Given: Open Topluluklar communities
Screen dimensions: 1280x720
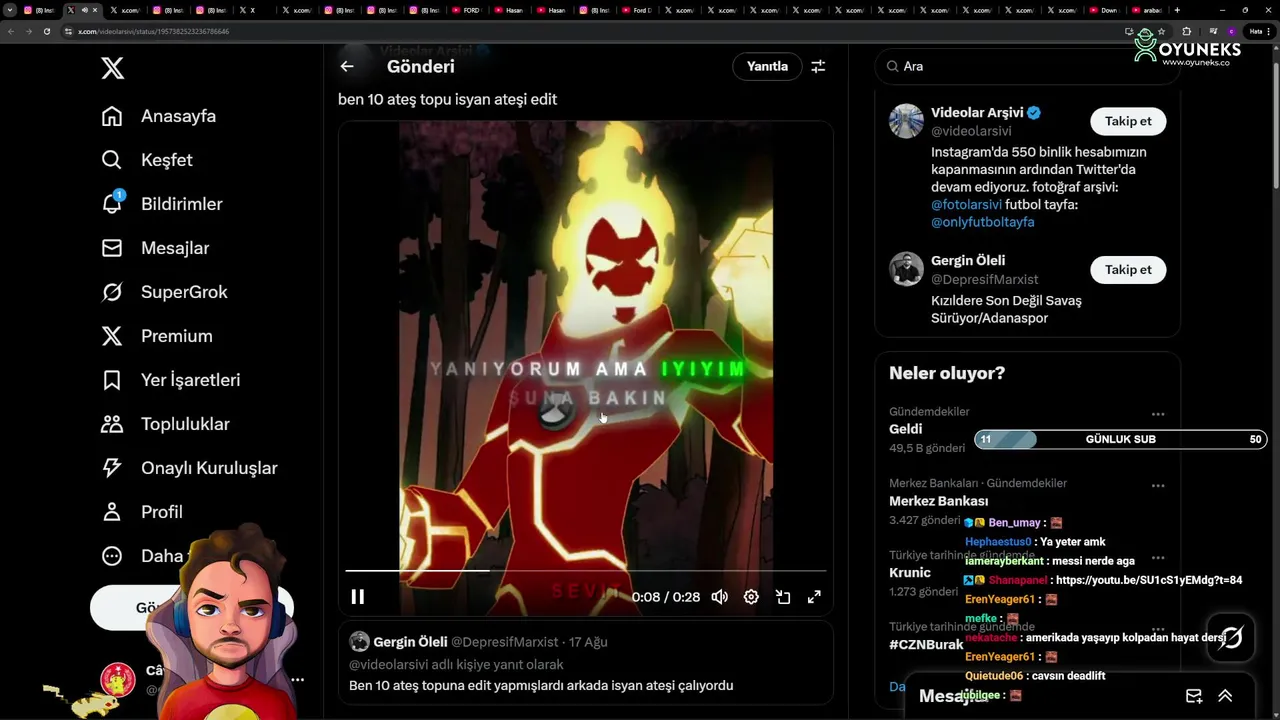Looking at the screenshot, I should [x=166, y=424].
